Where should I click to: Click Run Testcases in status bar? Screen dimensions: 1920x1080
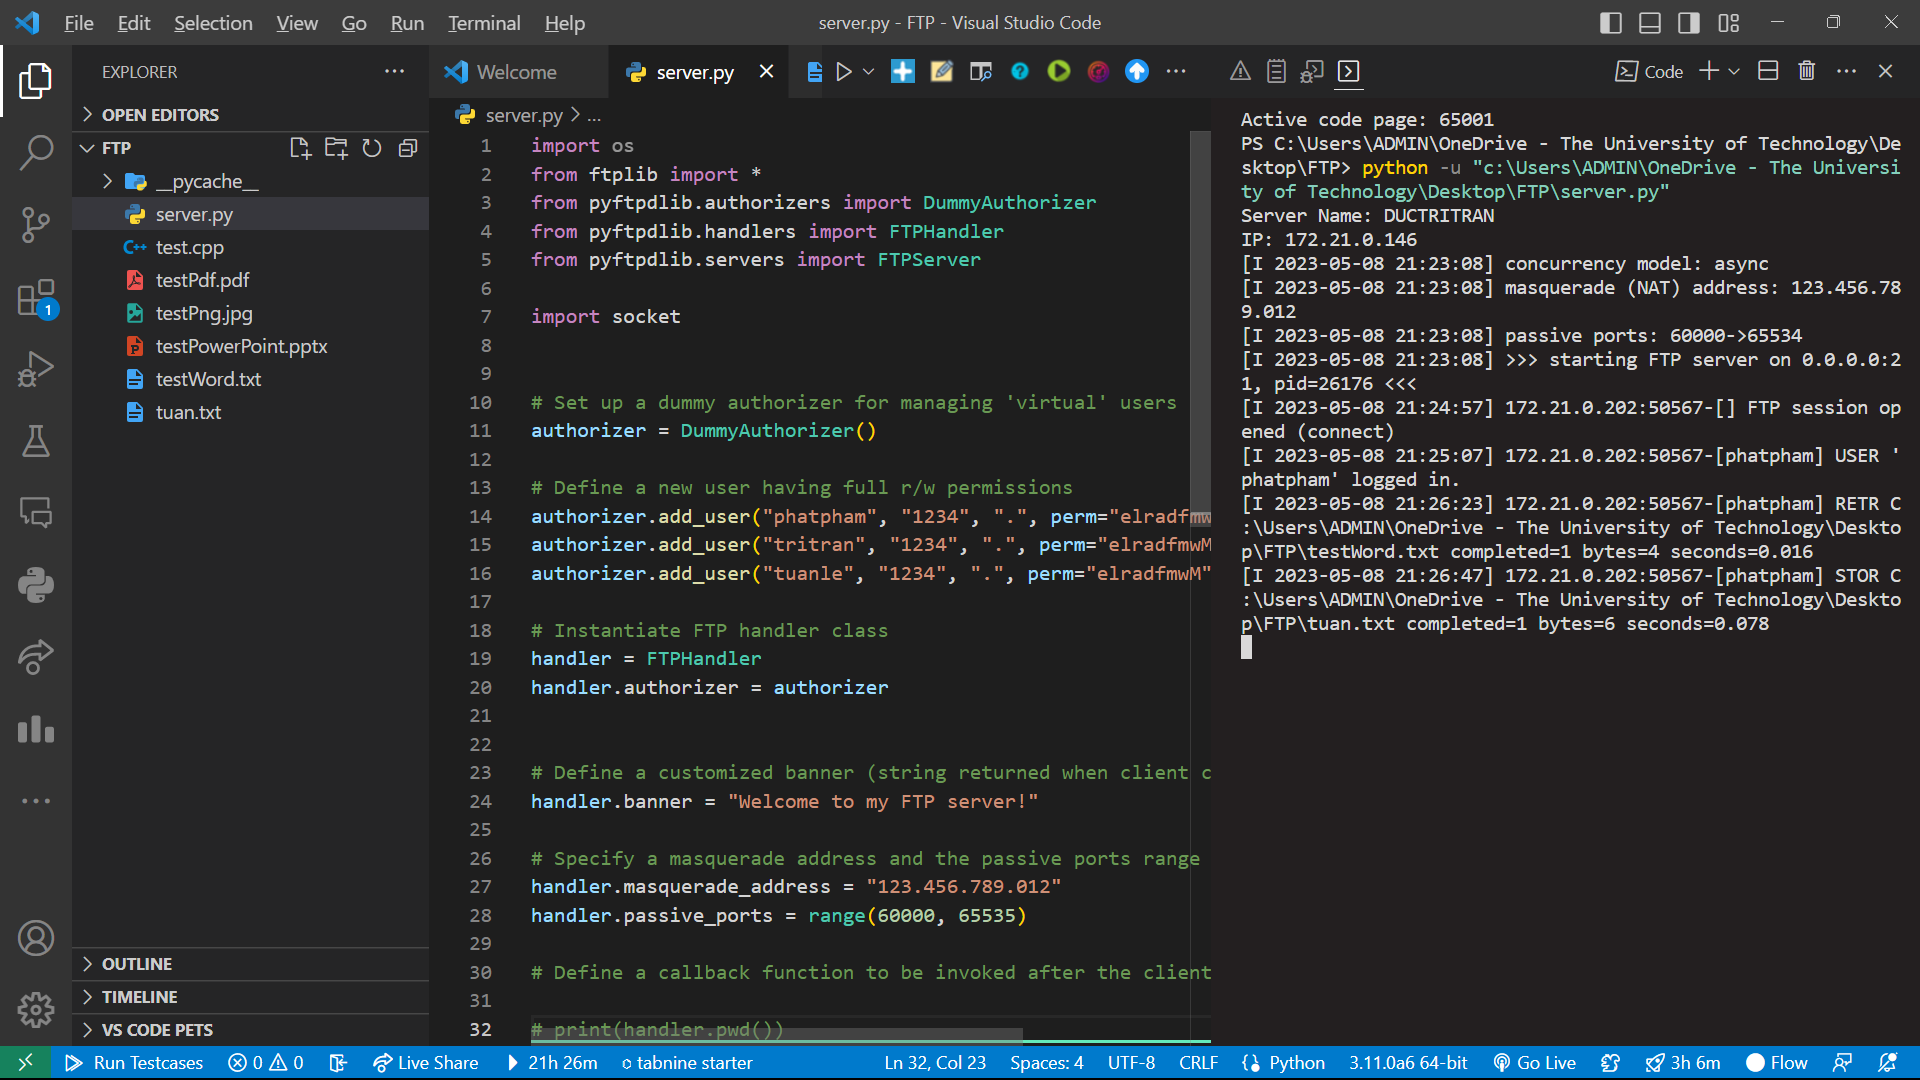(133, 1062)
